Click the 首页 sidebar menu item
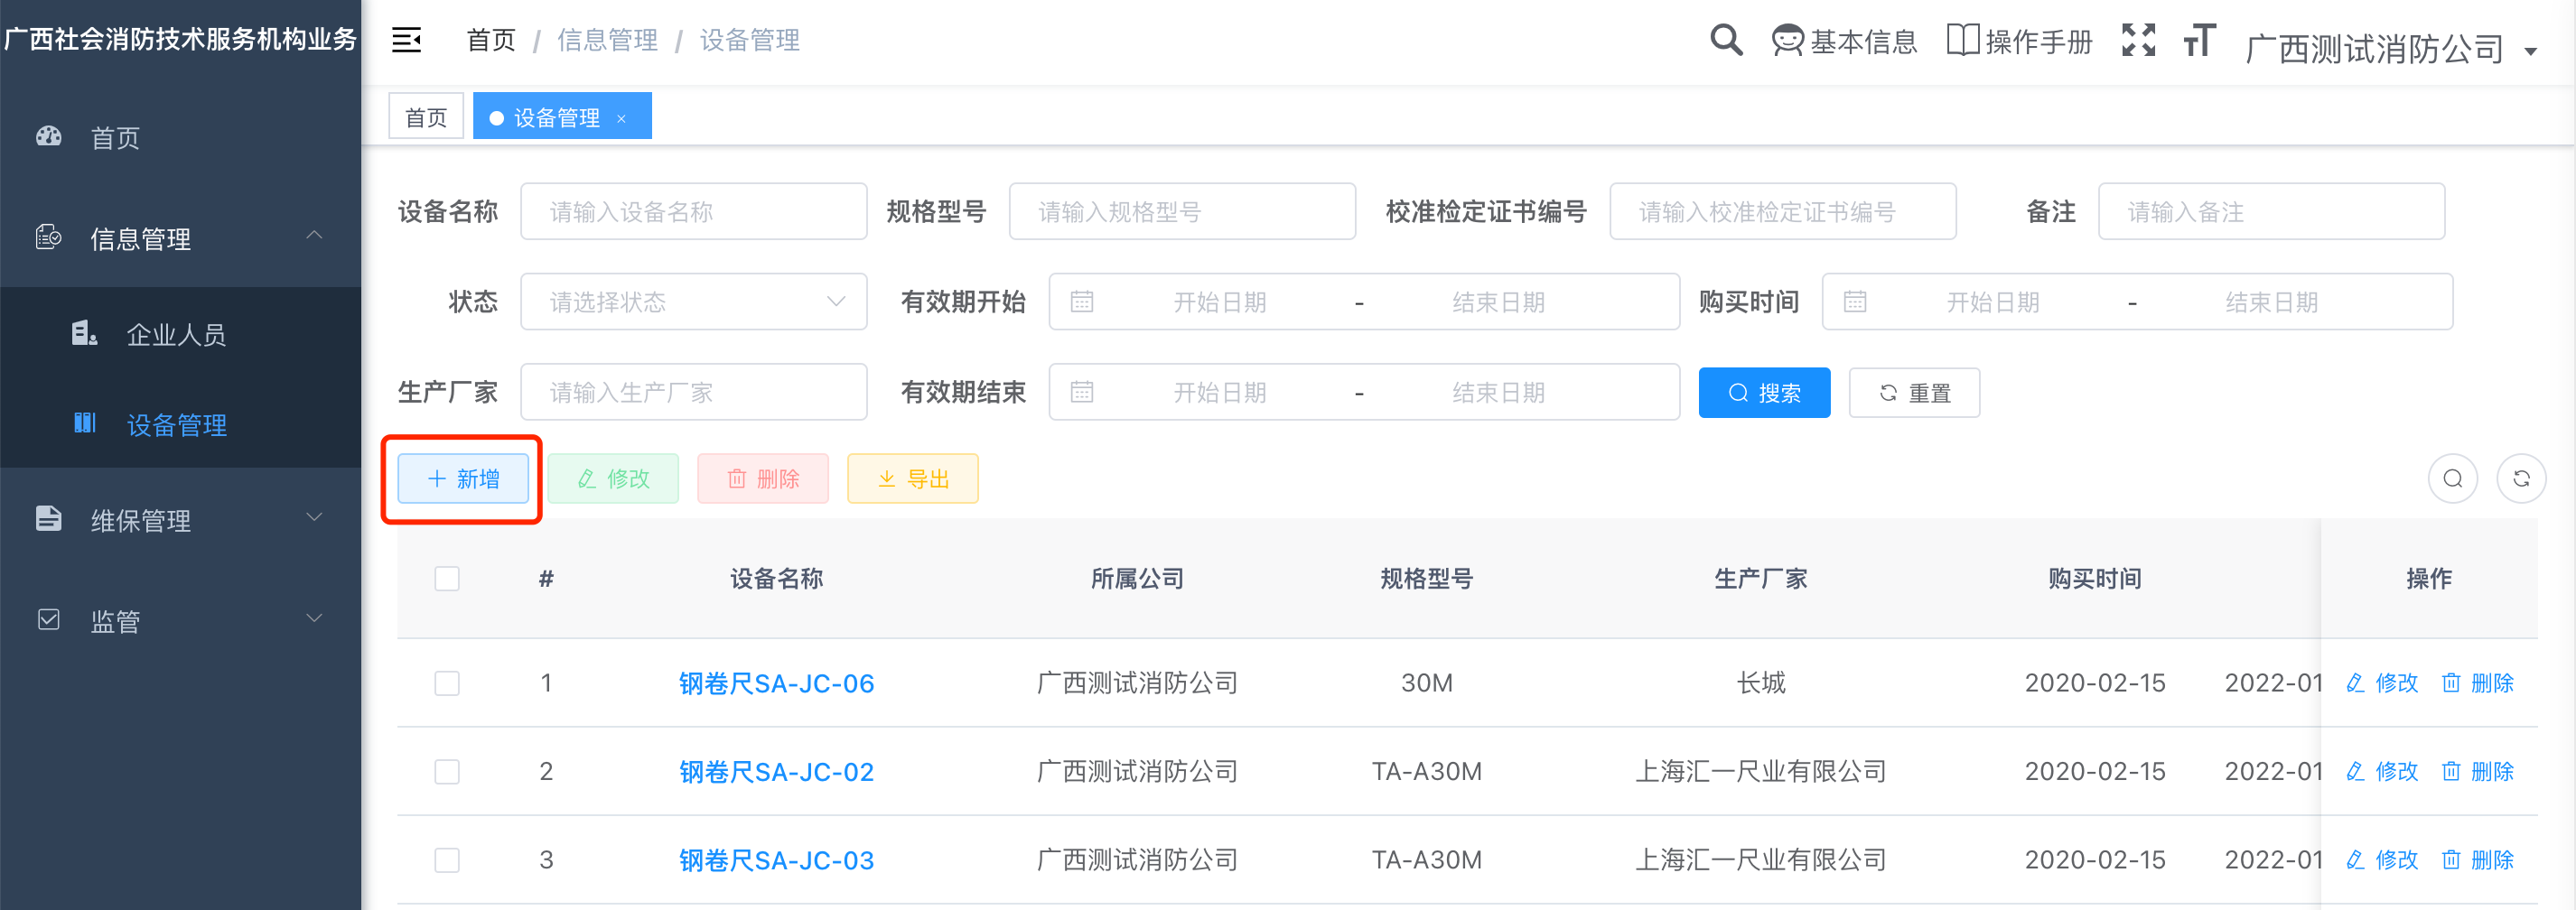Viewport: 2576px width, 910px height. pyautogui.click(x=180, y=137)
